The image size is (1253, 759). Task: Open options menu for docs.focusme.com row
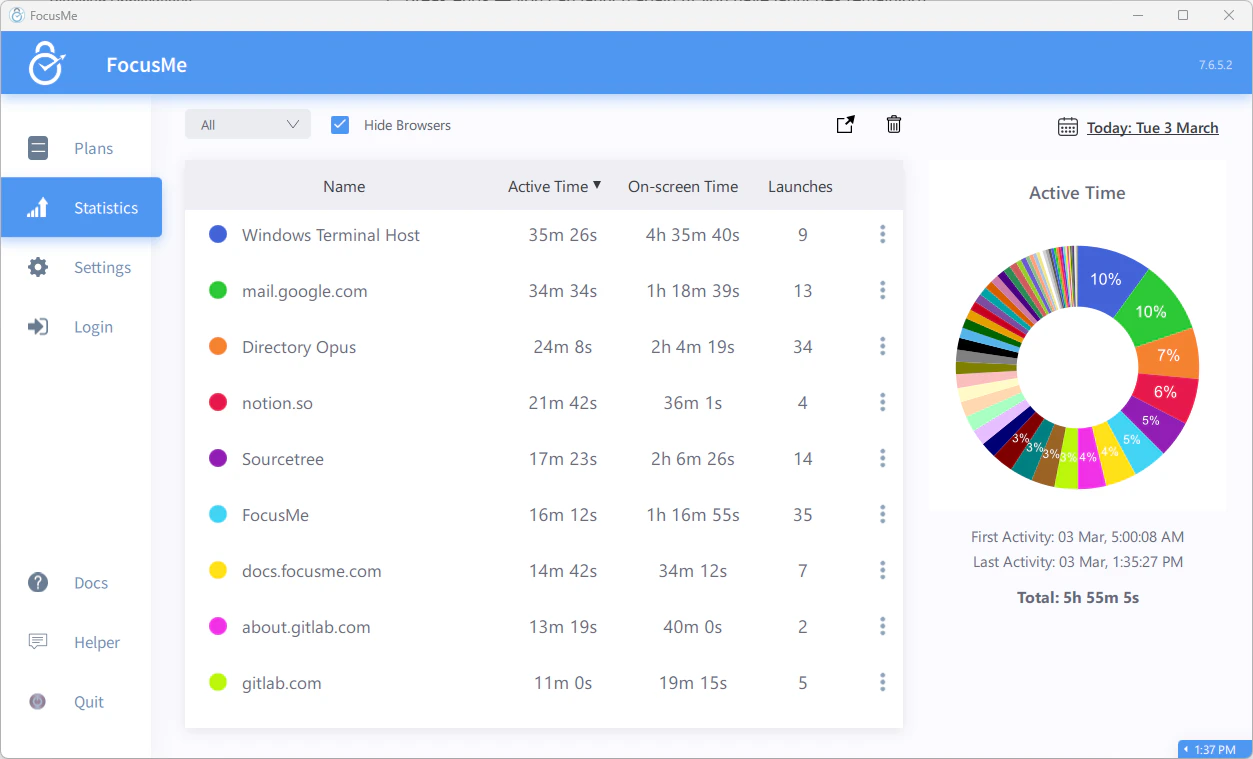tap(882, 570)
